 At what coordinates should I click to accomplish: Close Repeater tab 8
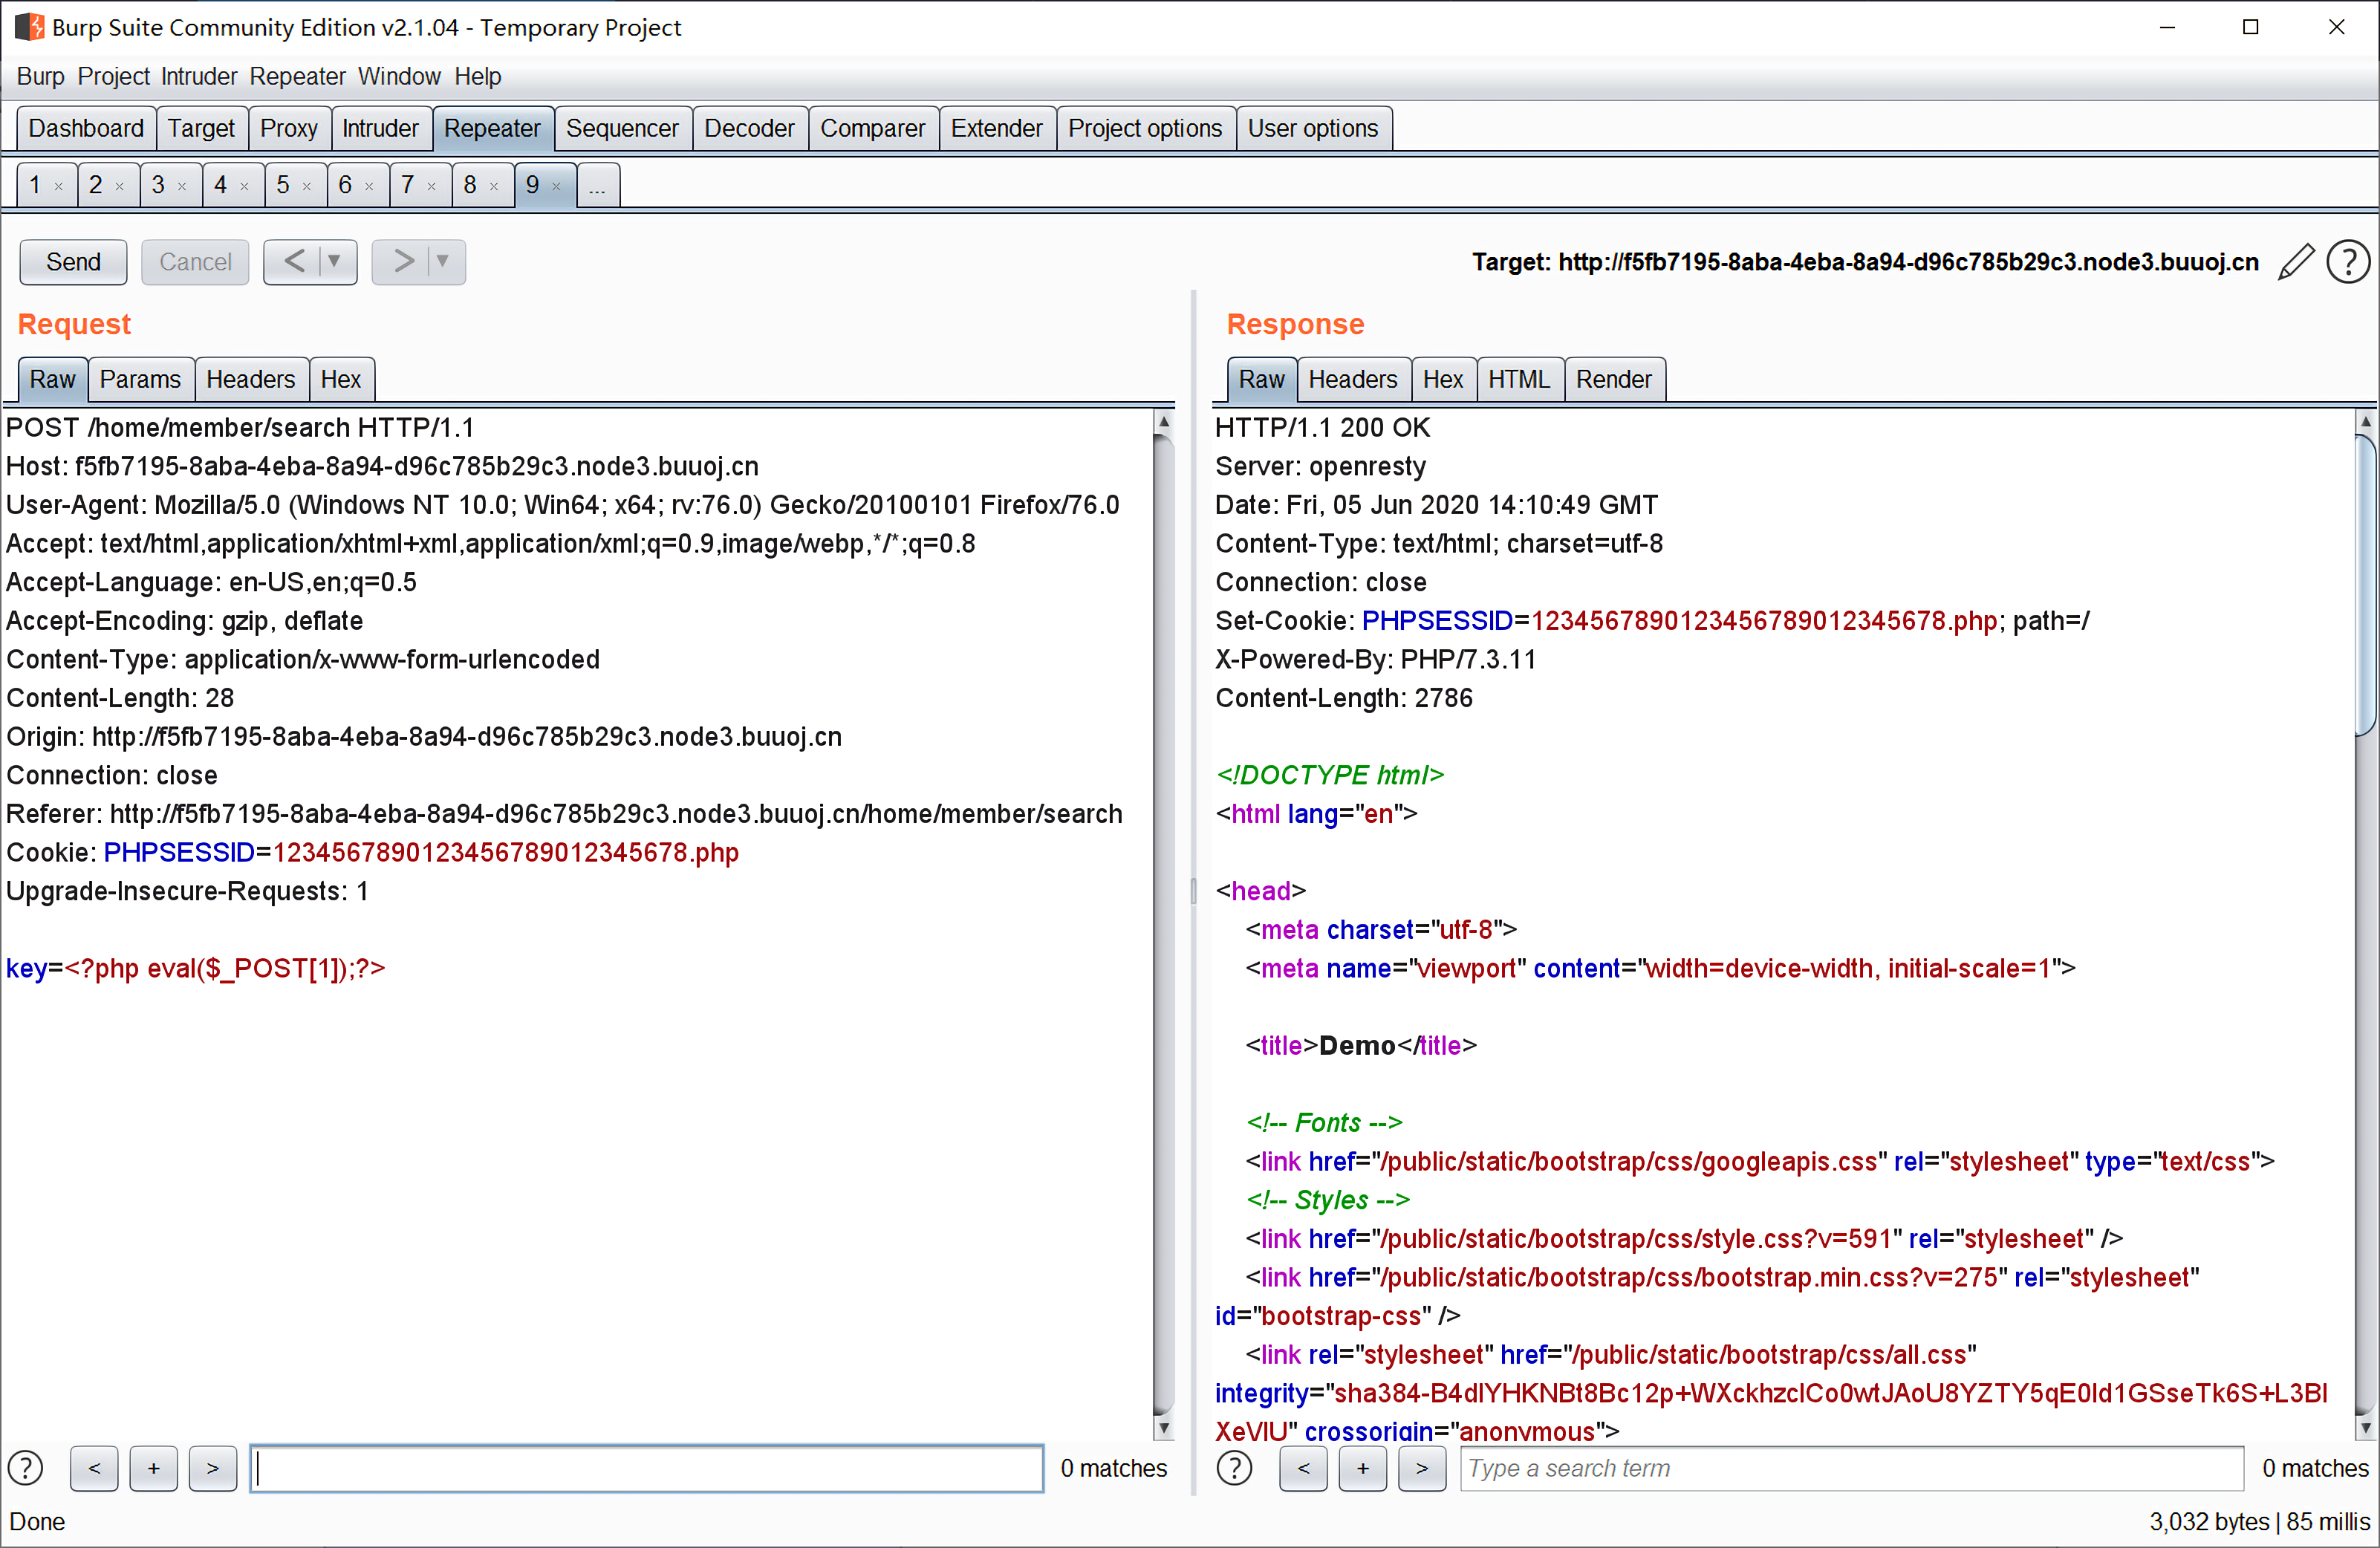494,186
